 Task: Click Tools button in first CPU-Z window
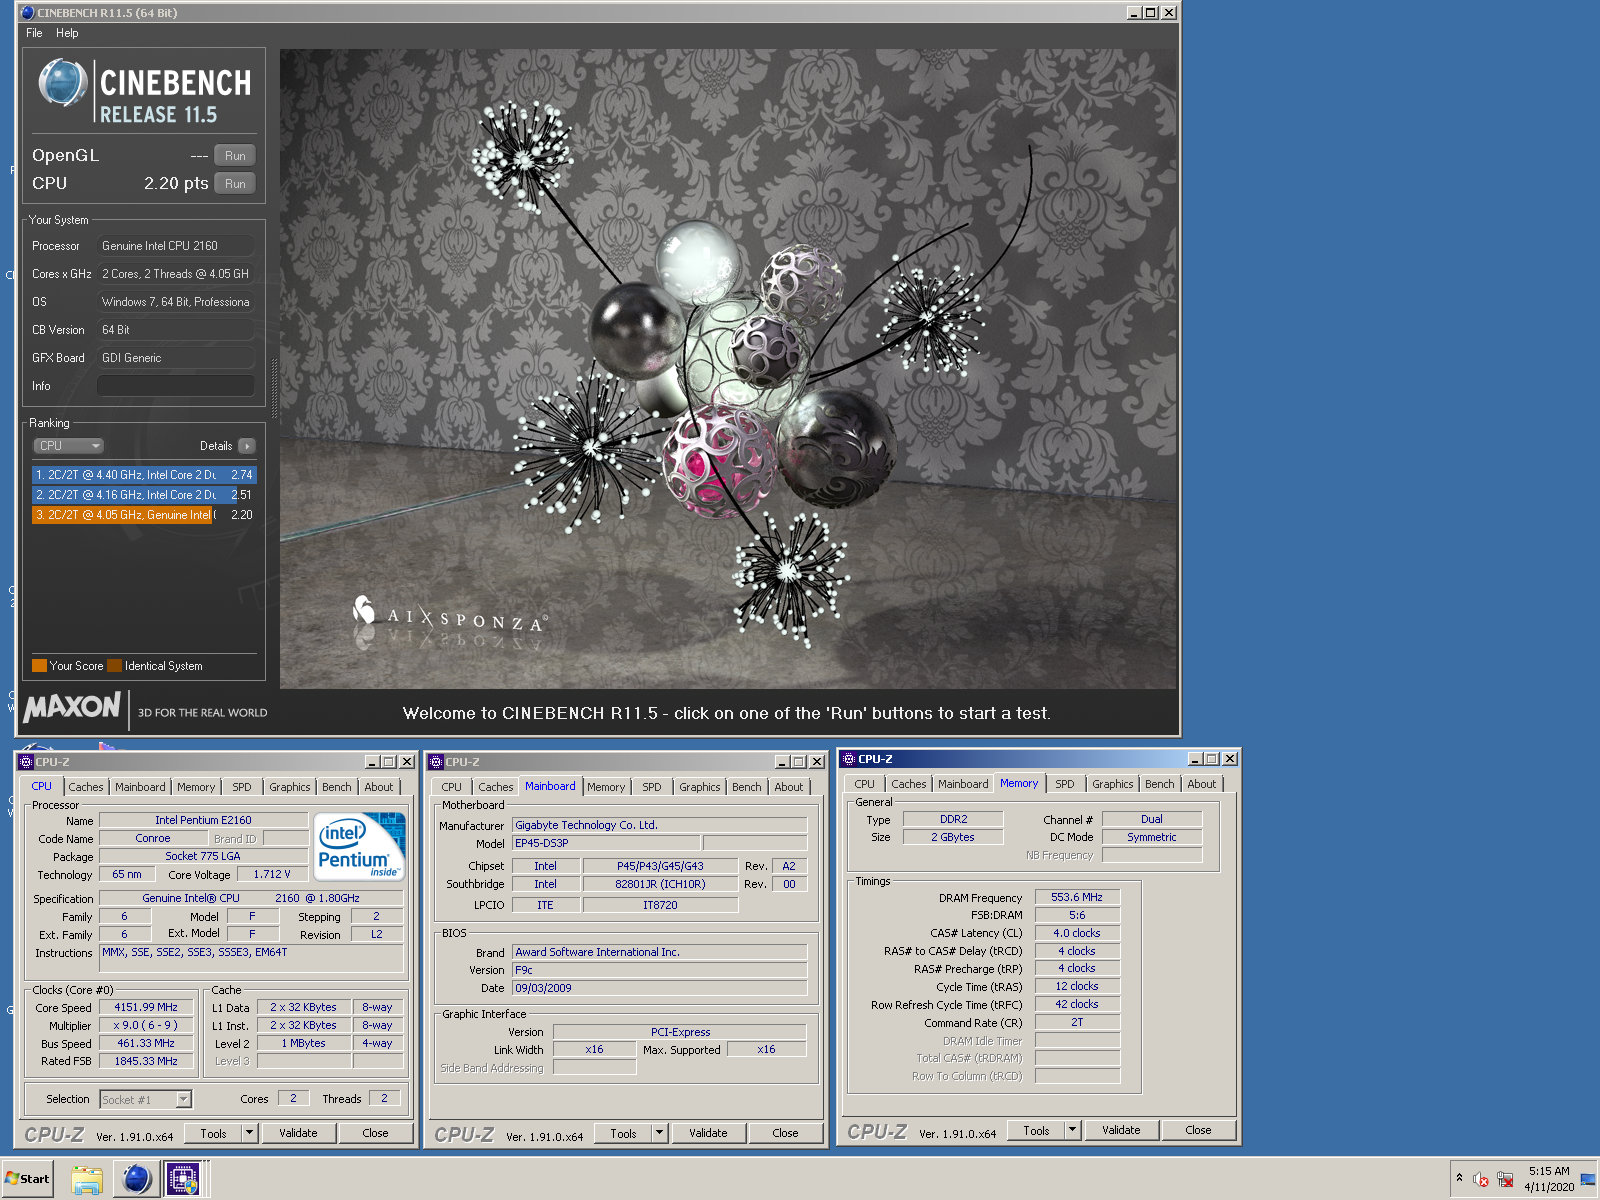click(214, 1133)
